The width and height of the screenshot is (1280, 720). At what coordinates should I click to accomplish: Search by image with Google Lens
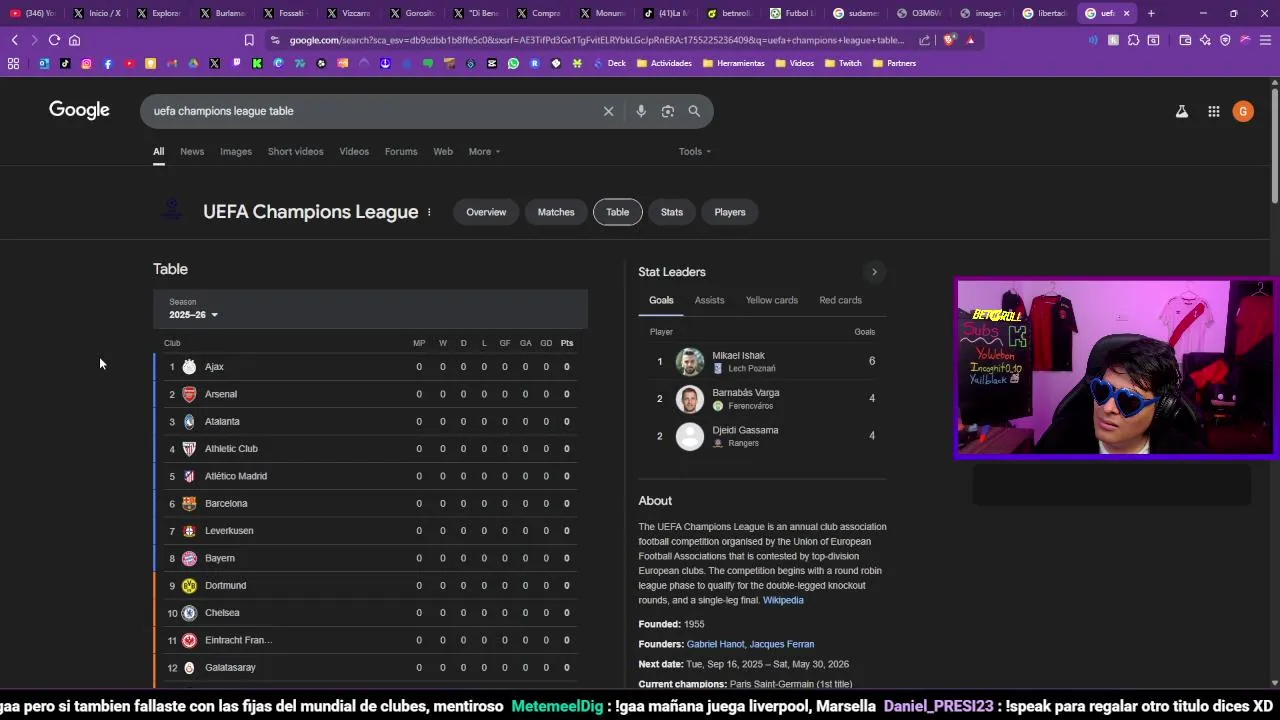pos(668,111)
